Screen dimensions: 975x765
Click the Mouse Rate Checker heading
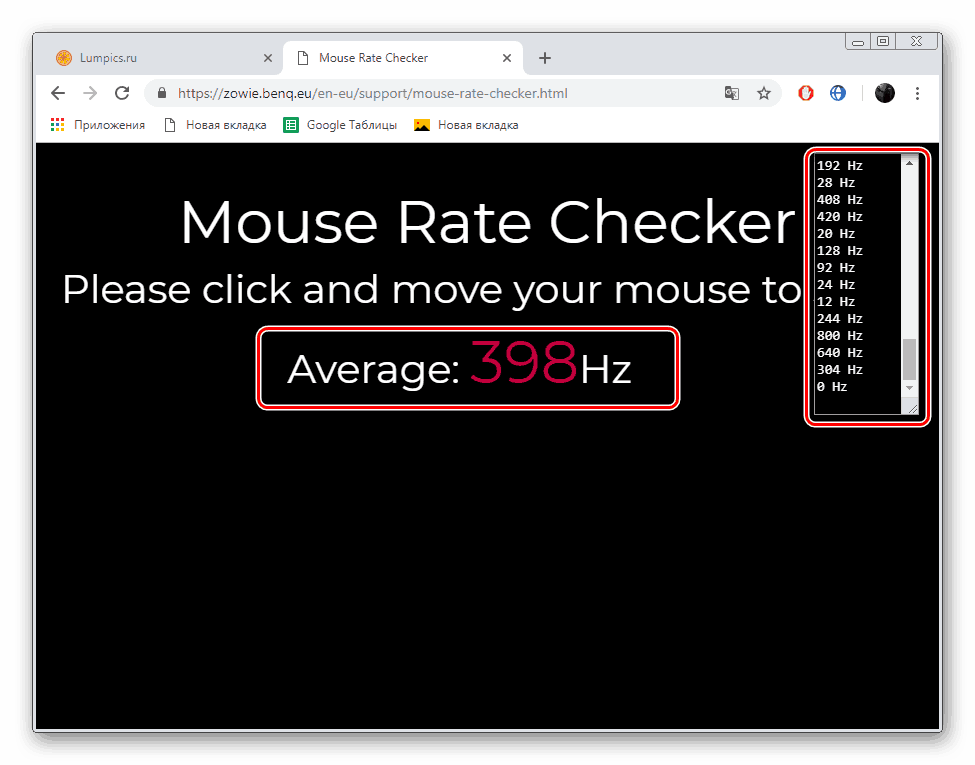(x=488, y=222)
